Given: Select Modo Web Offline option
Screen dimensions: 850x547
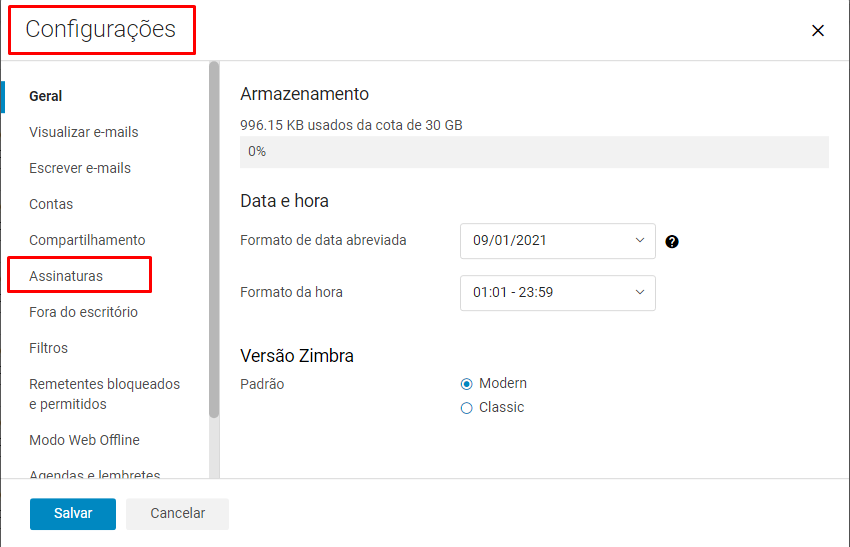Looking at the screenshot, I should click(84, 440).
